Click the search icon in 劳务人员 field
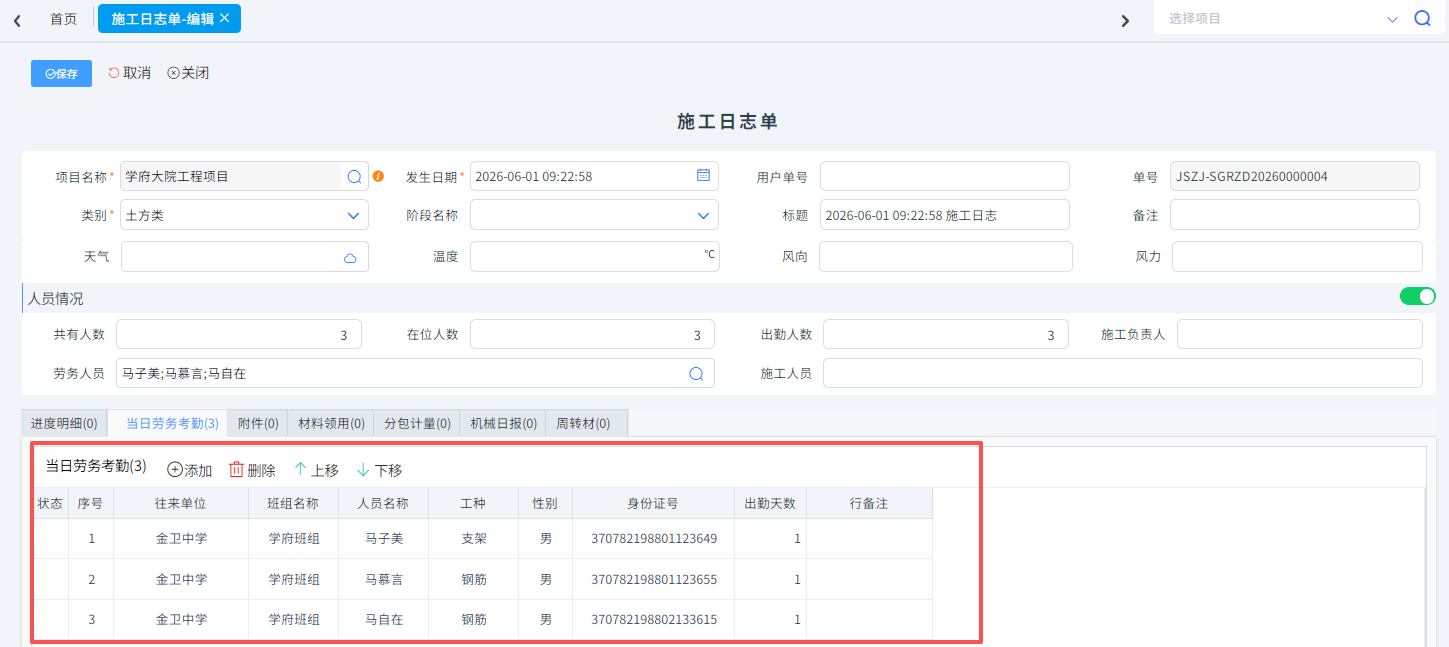 pyautogui.click(x=696, y=373)
